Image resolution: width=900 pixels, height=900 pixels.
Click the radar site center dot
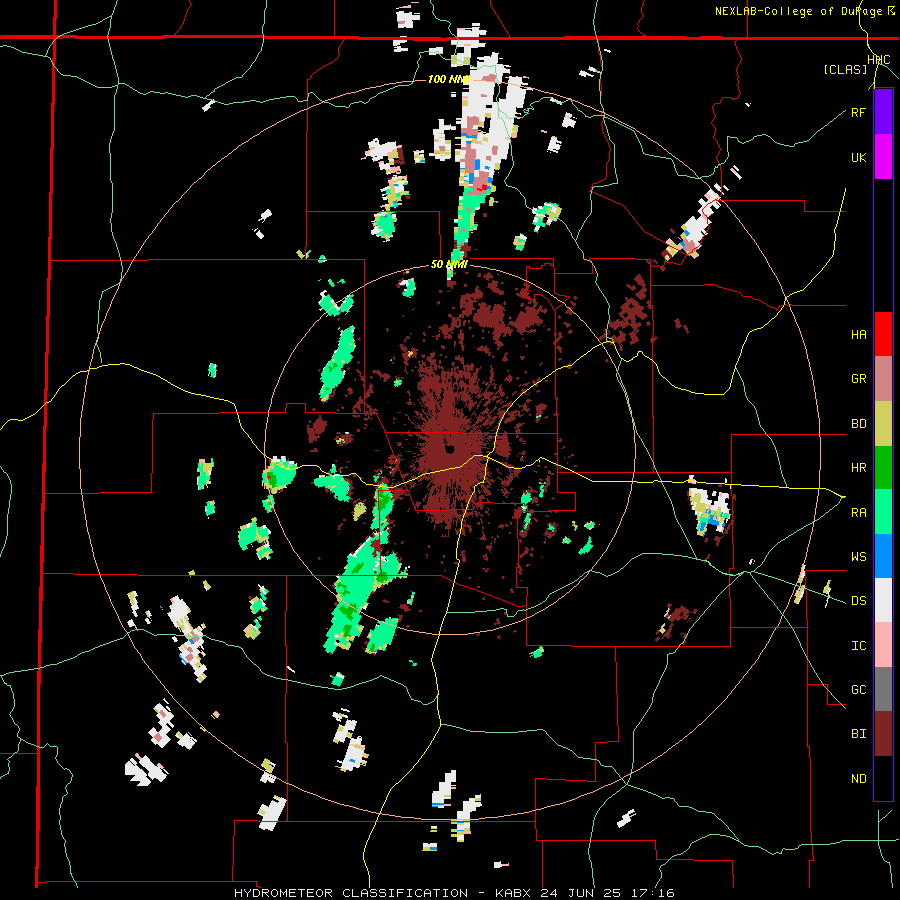click(450, 449)
